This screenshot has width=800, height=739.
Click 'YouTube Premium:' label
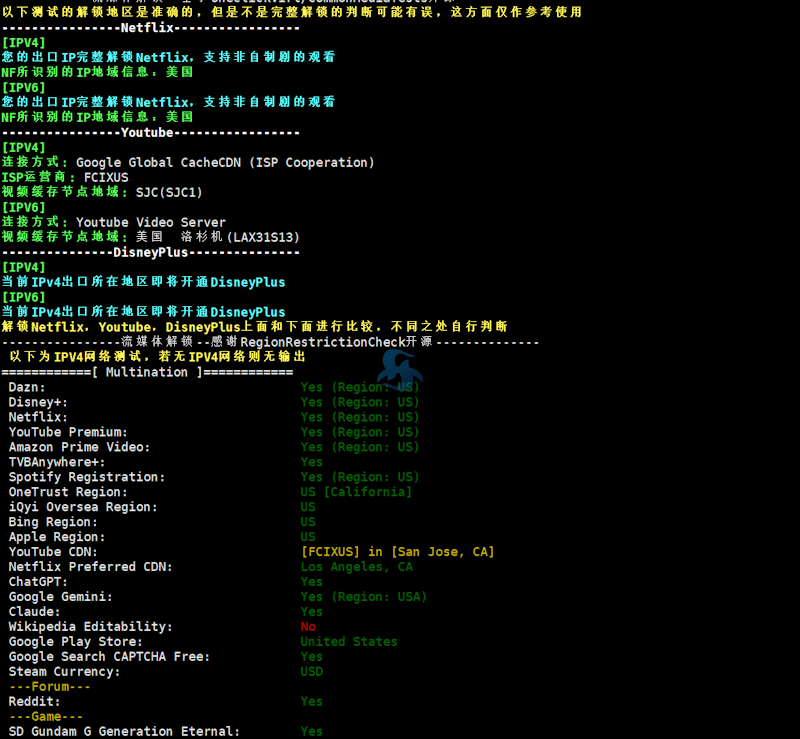point(68,432)
